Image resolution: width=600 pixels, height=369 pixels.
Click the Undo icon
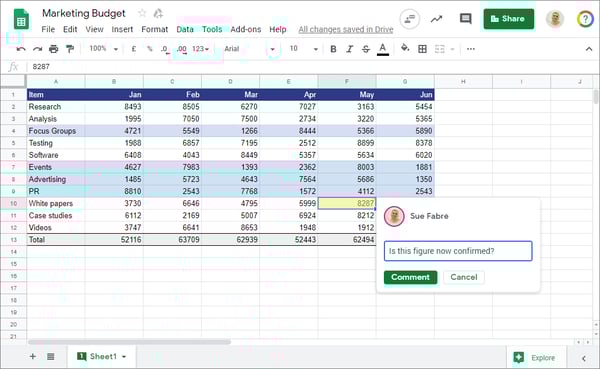[x=21, y=49]
